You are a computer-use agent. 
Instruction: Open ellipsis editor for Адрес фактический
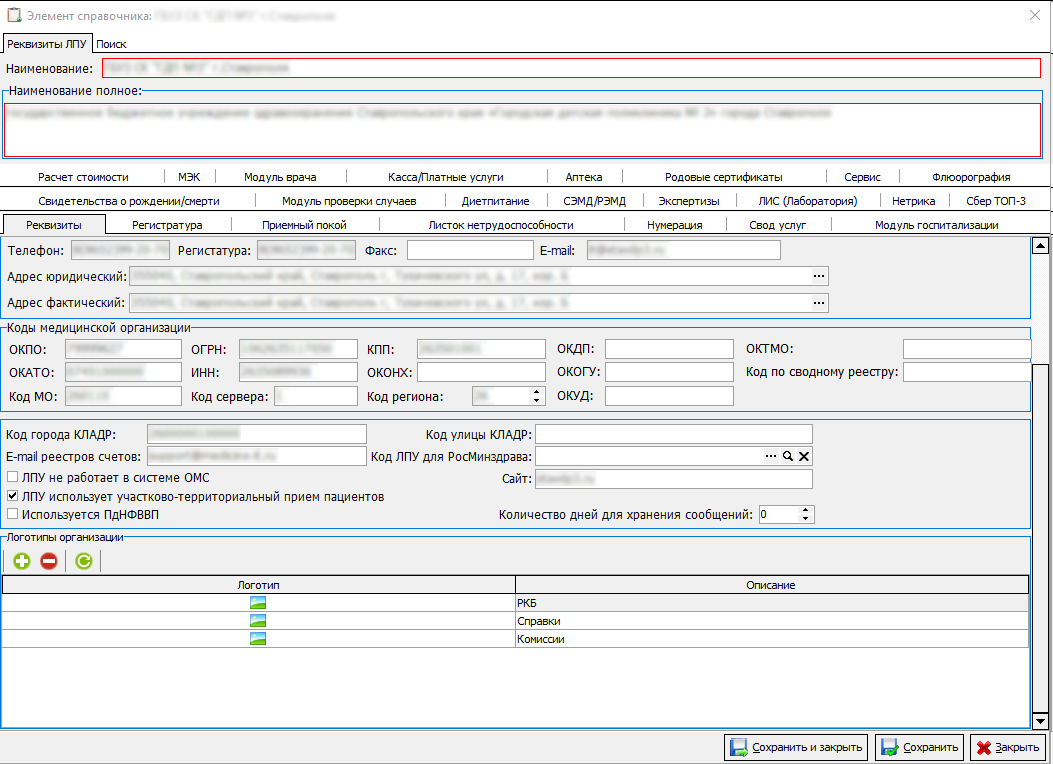point(819,303)
